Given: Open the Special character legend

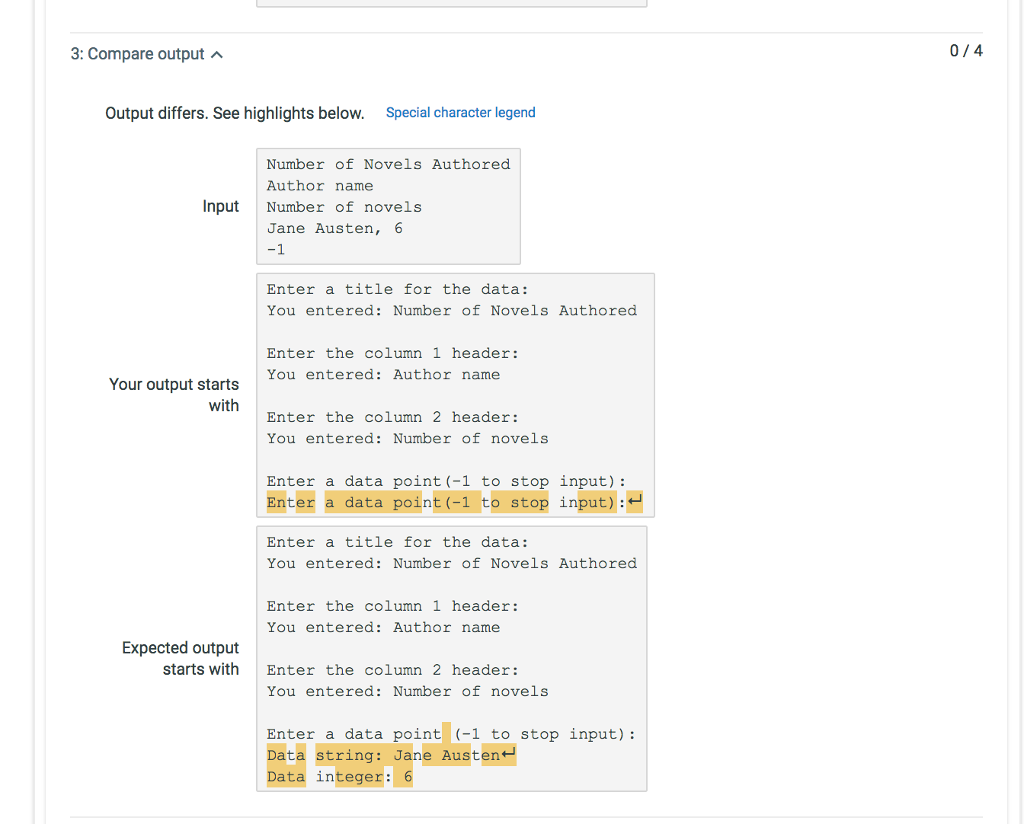Looking at the screenshot, I should coord(460,112).
